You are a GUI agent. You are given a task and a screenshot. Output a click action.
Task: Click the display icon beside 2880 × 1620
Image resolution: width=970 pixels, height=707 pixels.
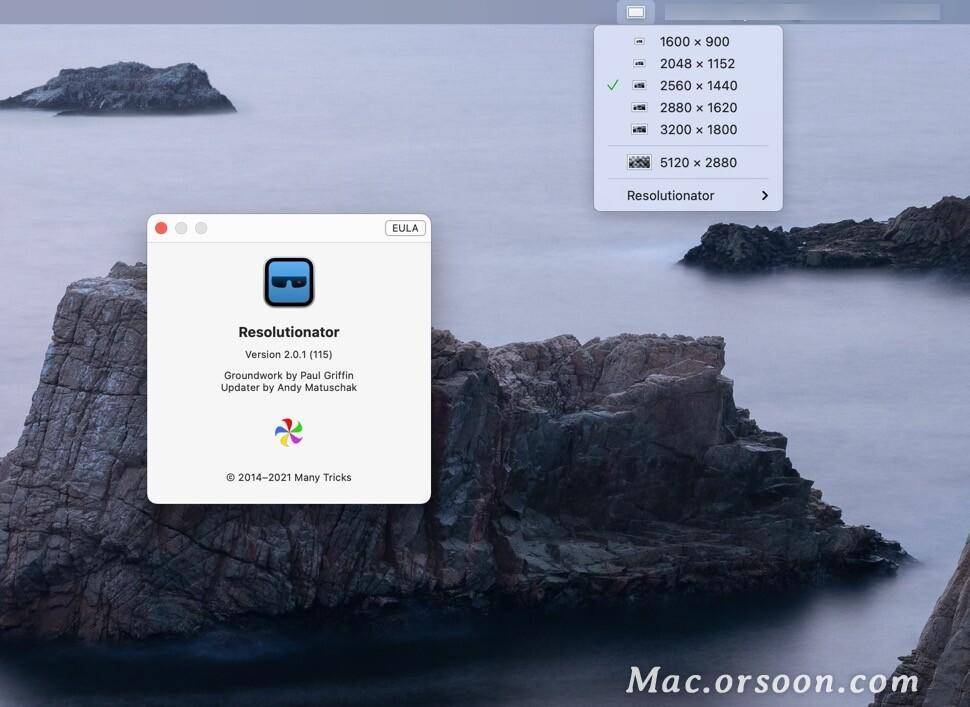pos(639,108)
